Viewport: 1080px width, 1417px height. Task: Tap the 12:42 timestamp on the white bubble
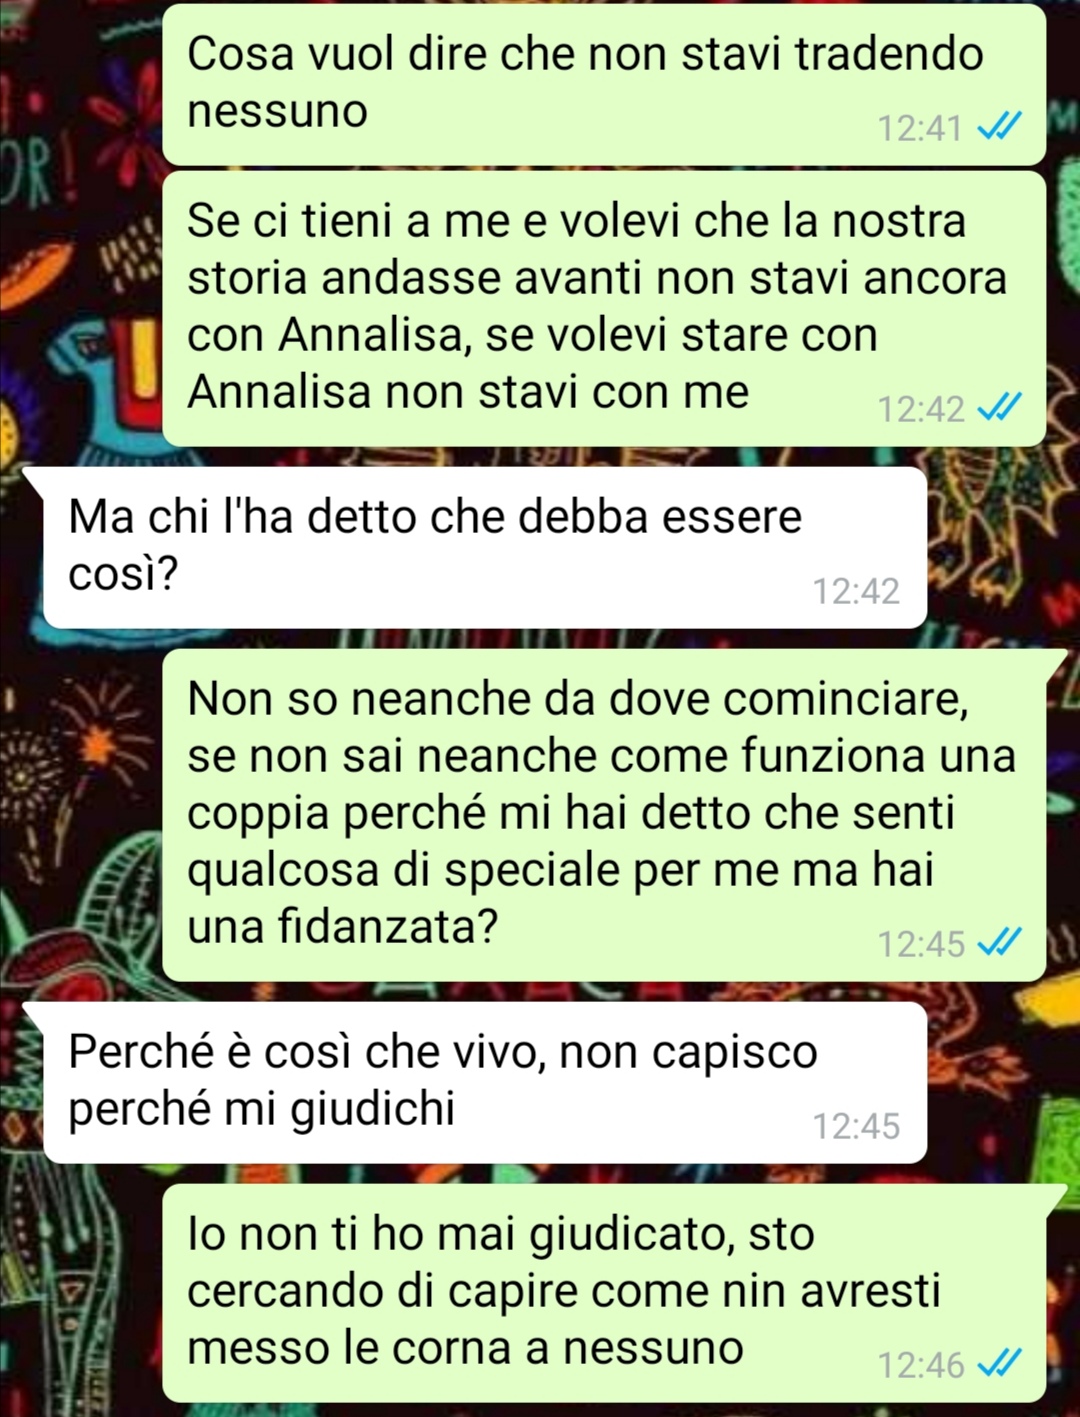point(856,591)
